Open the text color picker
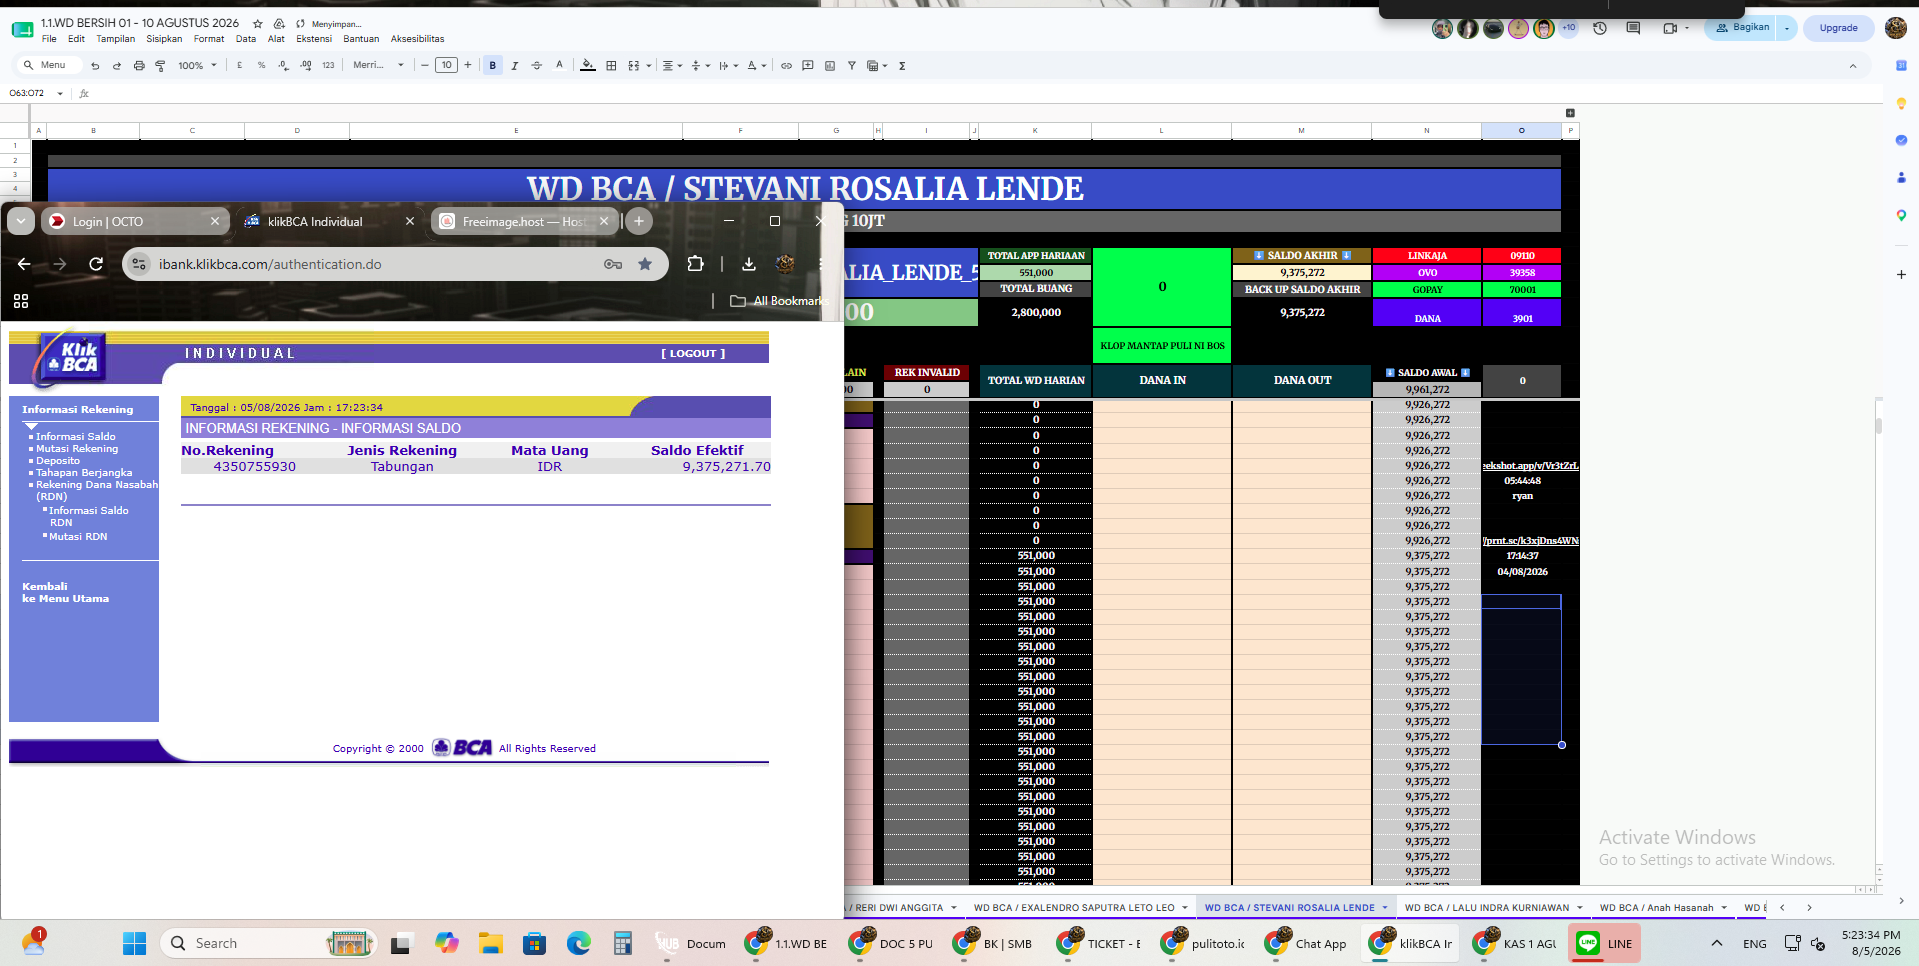 tap(559, 66)
